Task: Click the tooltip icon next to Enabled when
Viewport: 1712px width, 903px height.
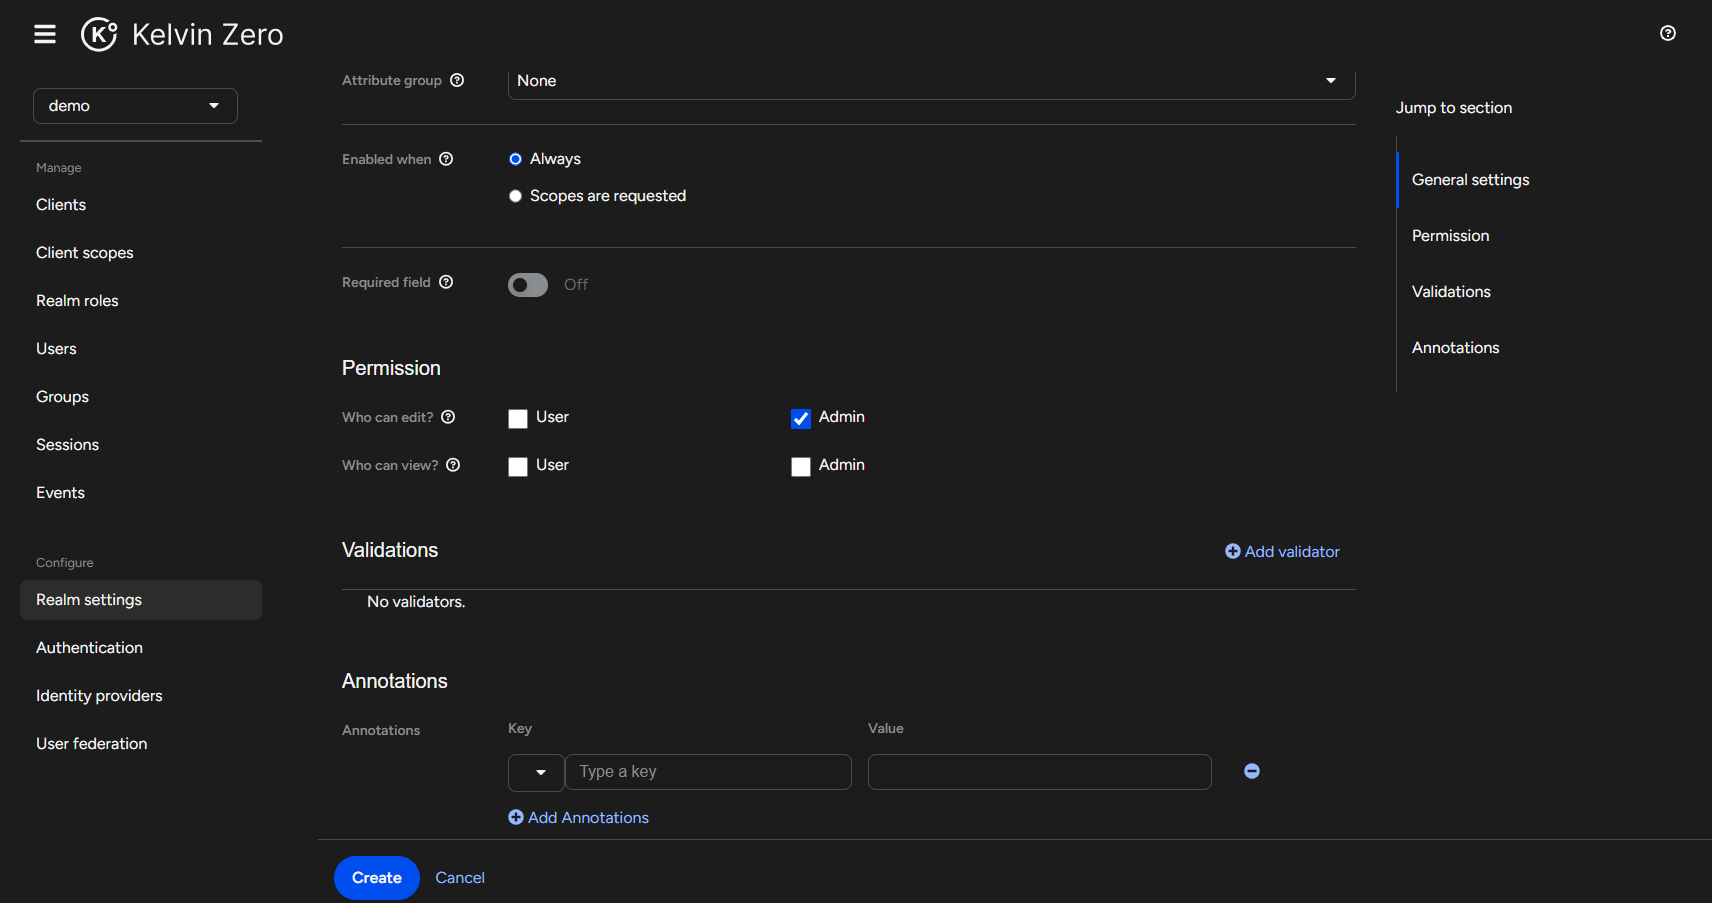Action: (x=446, y=159)
